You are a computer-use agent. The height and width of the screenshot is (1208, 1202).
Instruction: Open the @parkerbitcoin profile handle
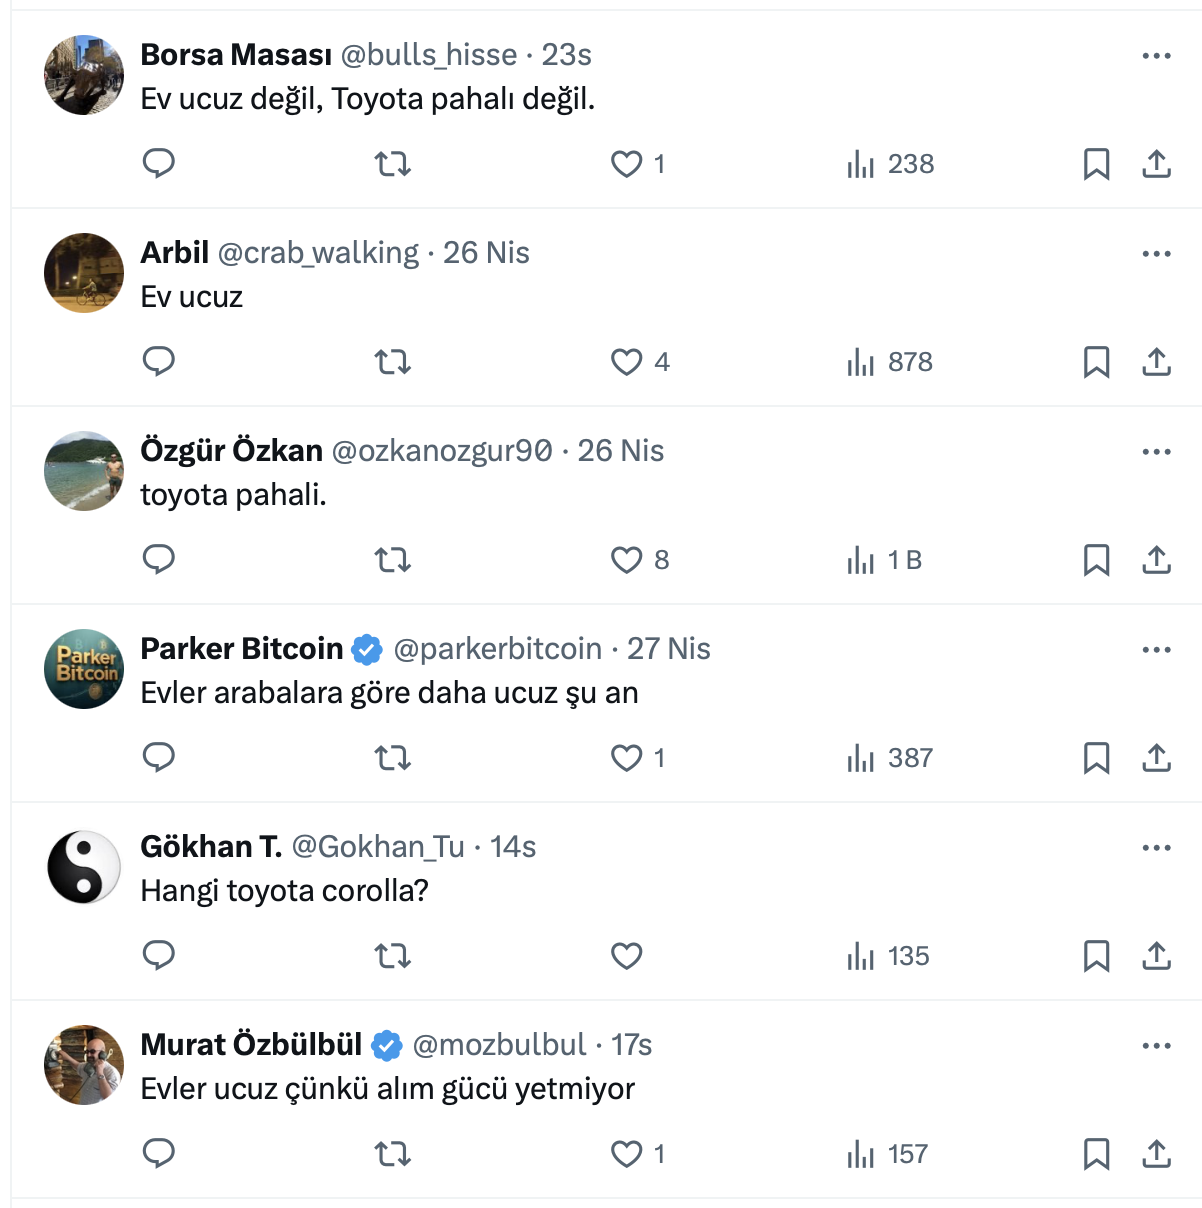tap(497, 649)
